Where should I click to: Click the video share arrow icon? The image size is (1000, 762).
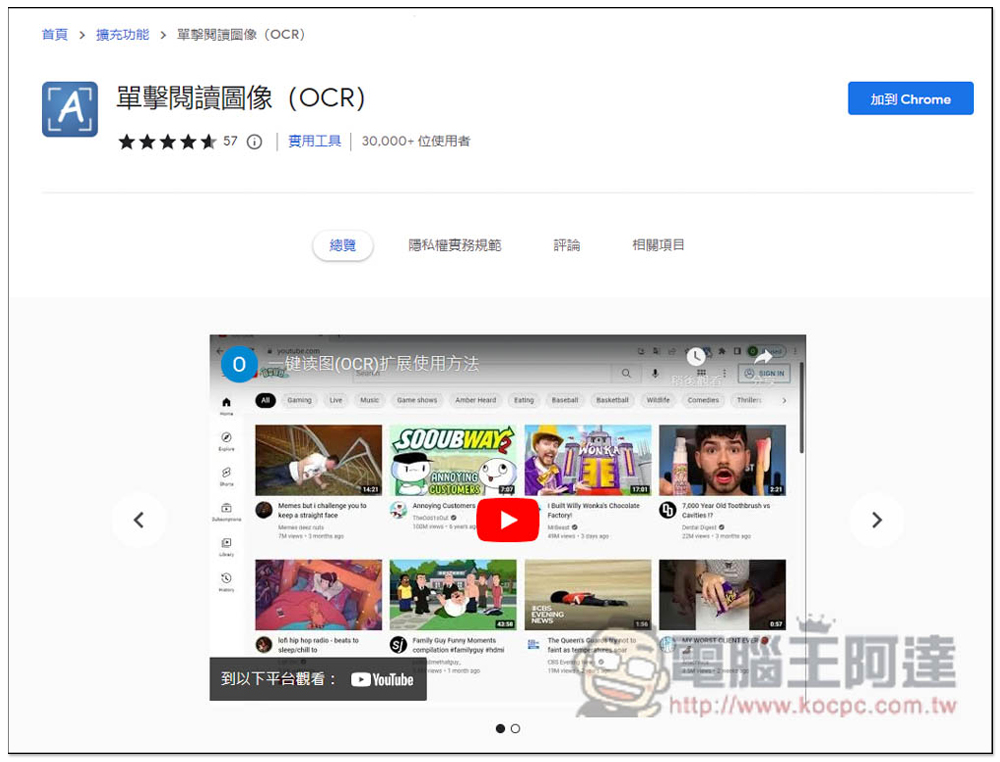[x=763, y=357]
